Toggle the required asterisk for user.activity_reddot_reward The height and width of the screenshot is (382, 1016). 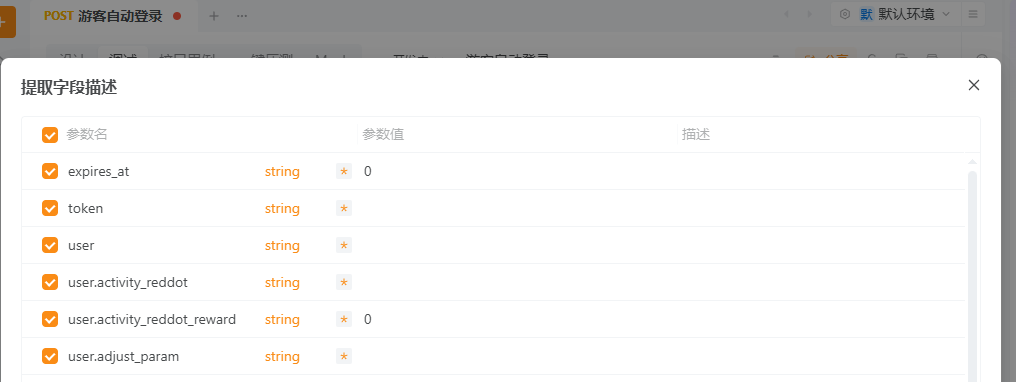344,319
